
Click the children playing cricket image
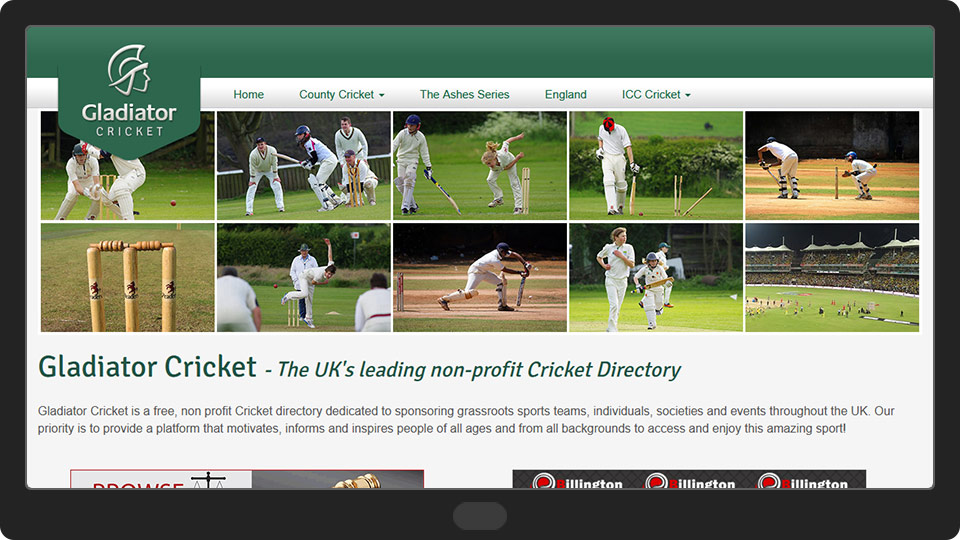656,277
